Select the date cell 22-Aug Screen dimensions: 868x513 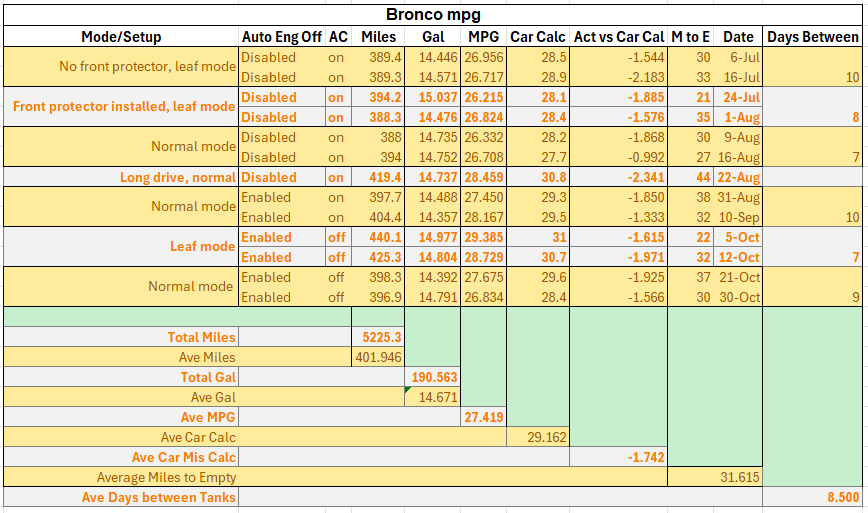[x=738, y=177]
